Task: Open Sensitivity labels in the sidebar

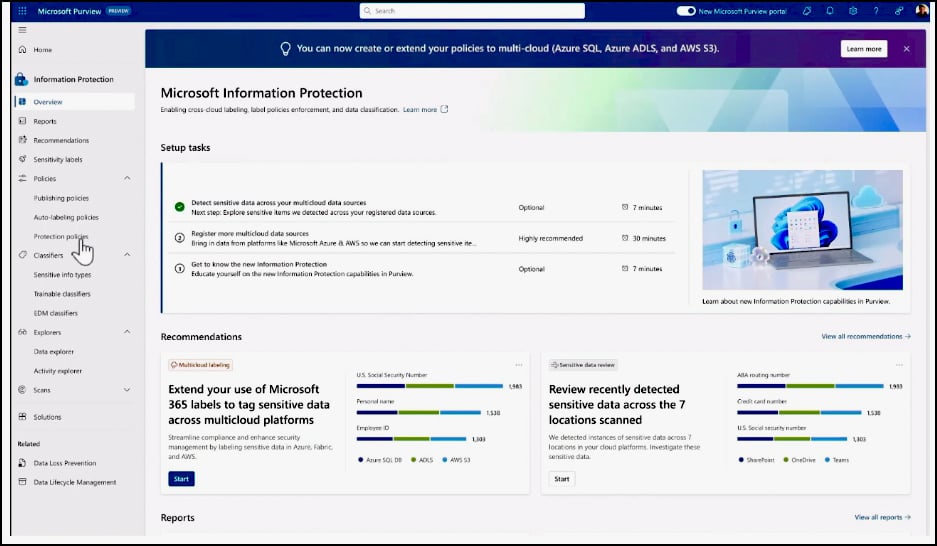Action: [x=58, y=159]
